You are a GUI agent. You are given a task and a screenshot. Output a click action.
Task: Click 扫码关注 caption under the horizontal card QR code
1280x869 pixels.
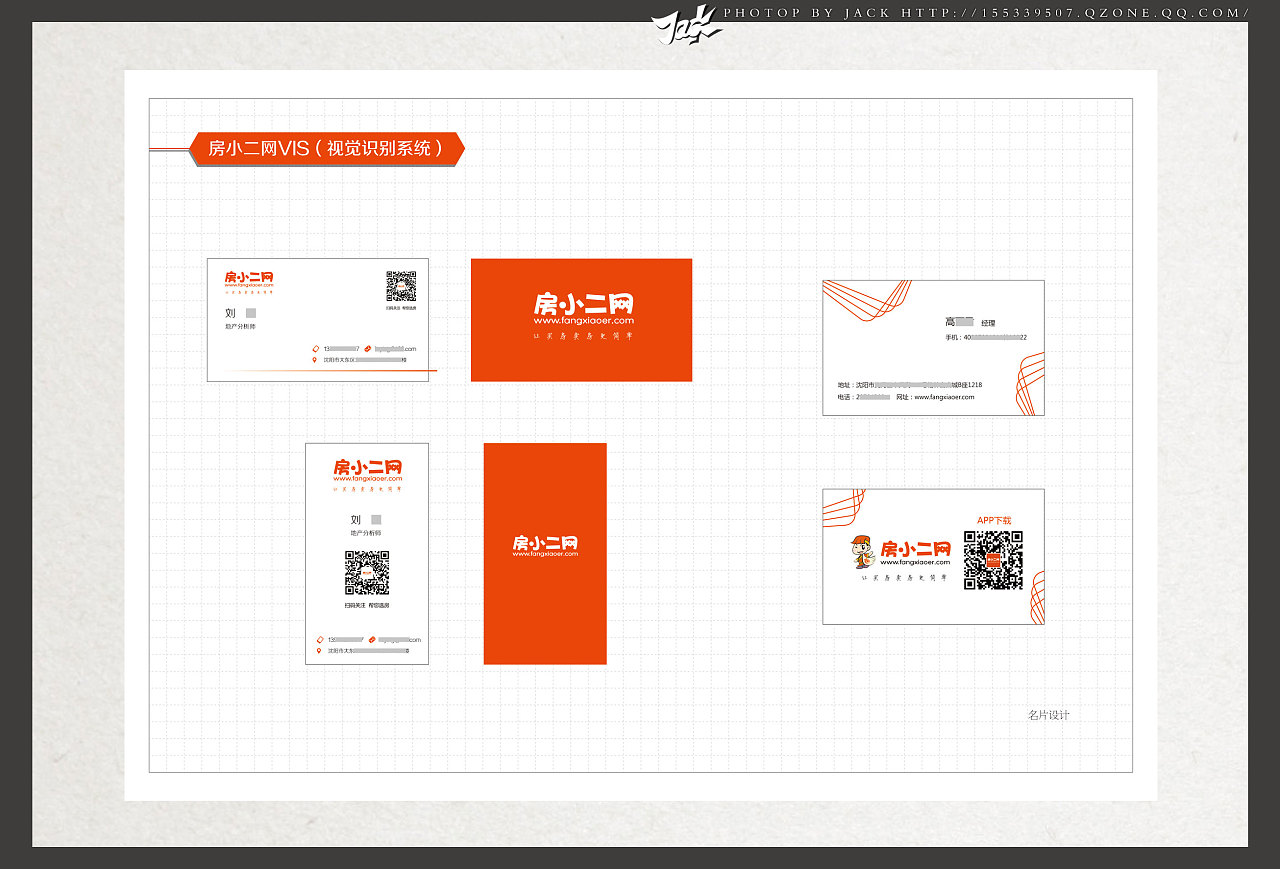click(401, 308)
